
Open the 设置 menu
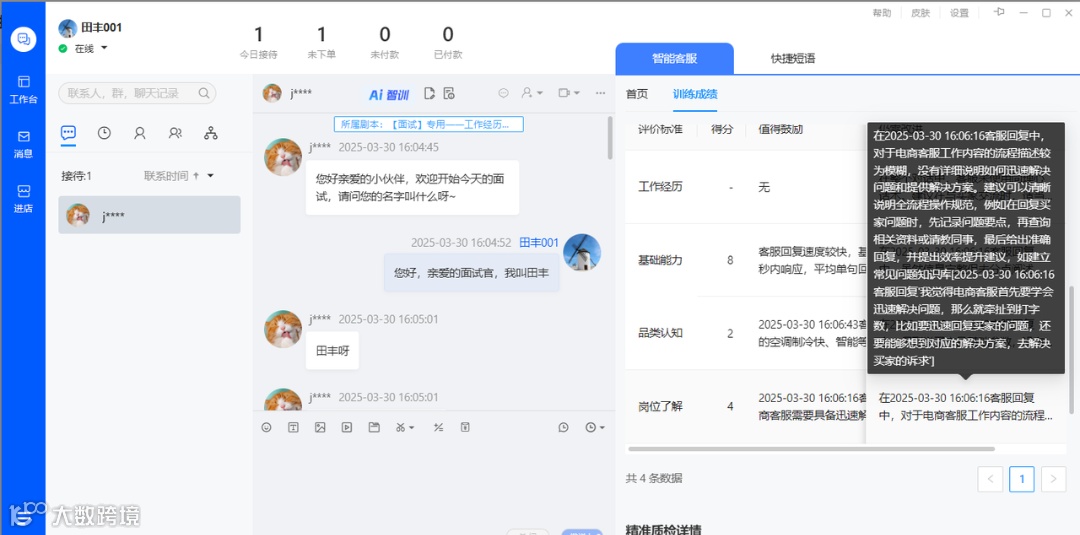(959, 13)
